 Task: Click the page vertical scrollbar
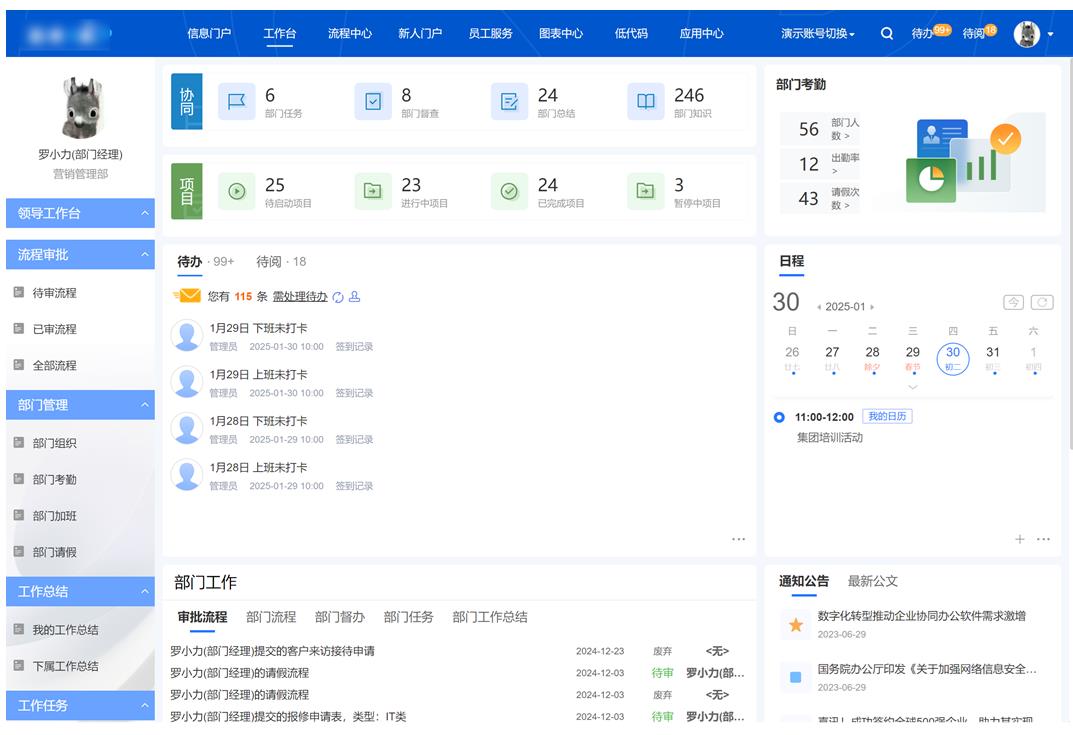(1069, 253)
